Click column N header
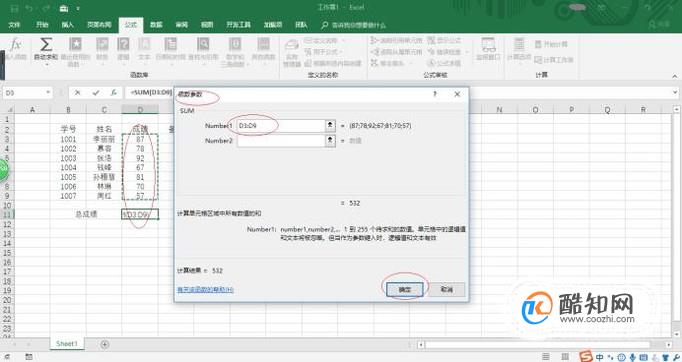The width and height of the screenshot is (682, 362). point(499,110)
